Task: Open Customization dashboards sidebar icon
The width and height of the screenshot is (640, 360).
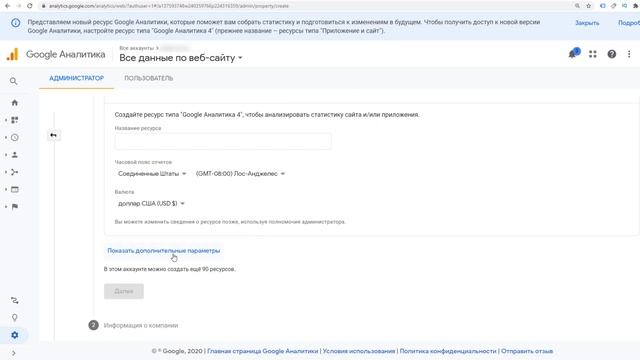Action: [15, 120]
